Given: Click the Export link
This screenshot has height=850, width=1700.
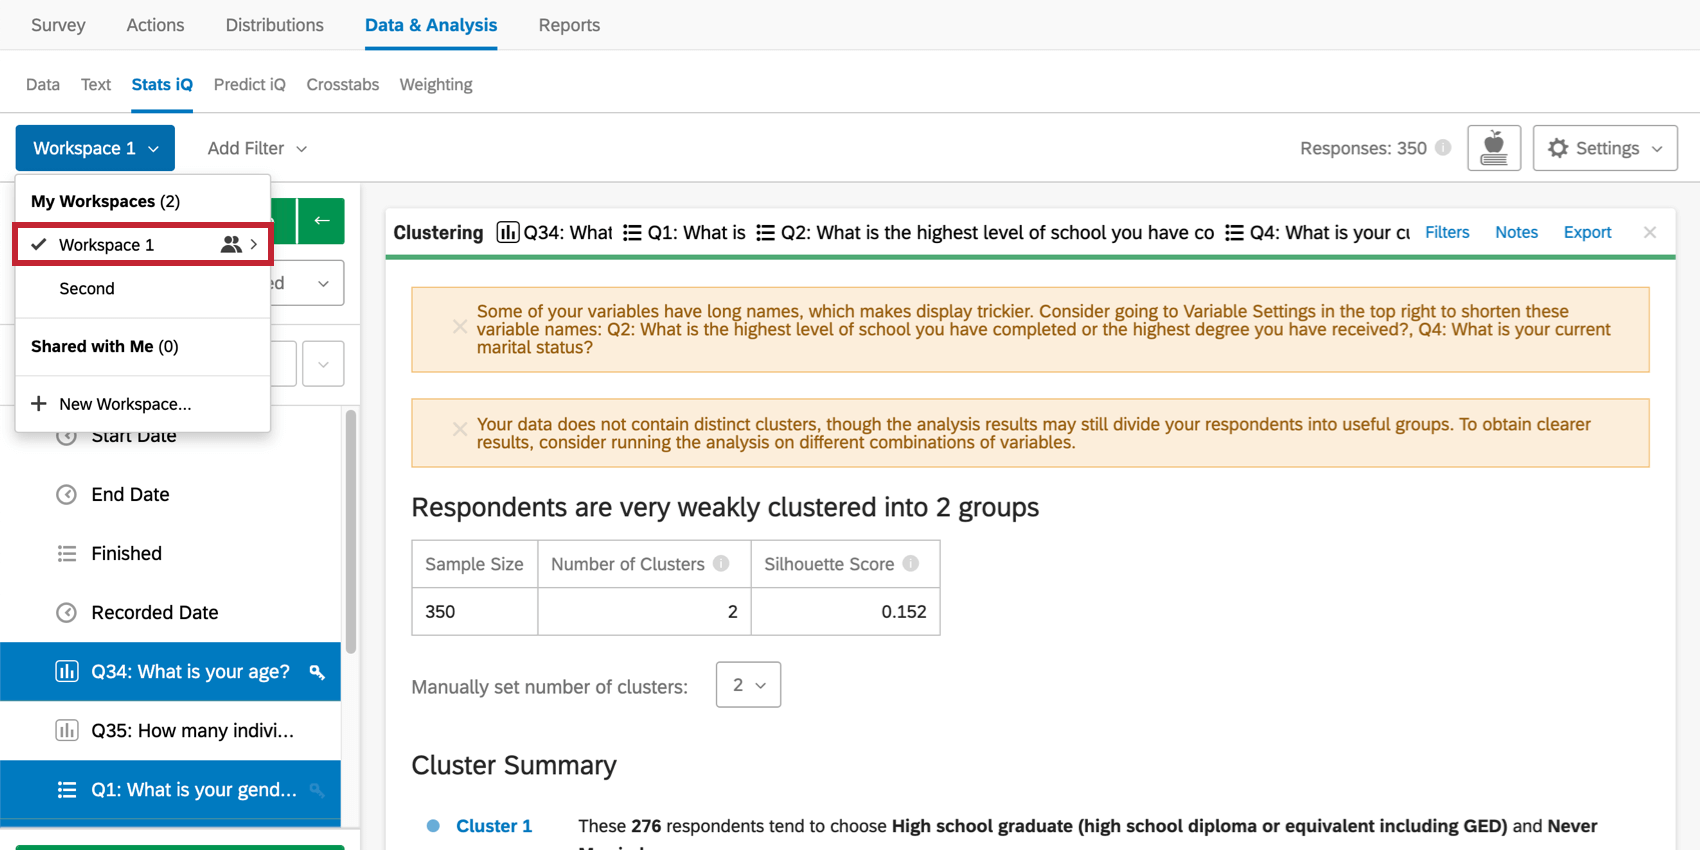Looking at the screenshot, I should click(1587, 232).
